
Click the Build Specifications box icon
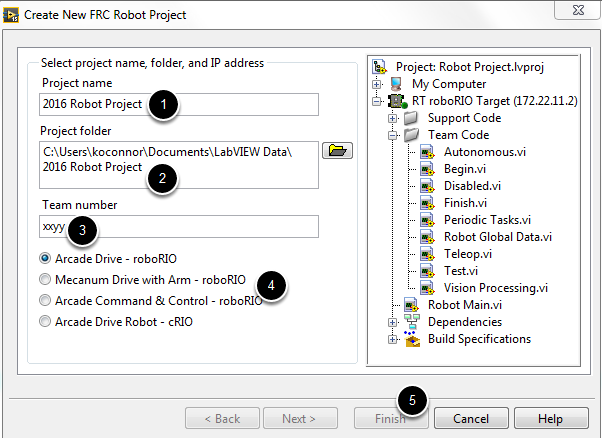click(412, 339)
